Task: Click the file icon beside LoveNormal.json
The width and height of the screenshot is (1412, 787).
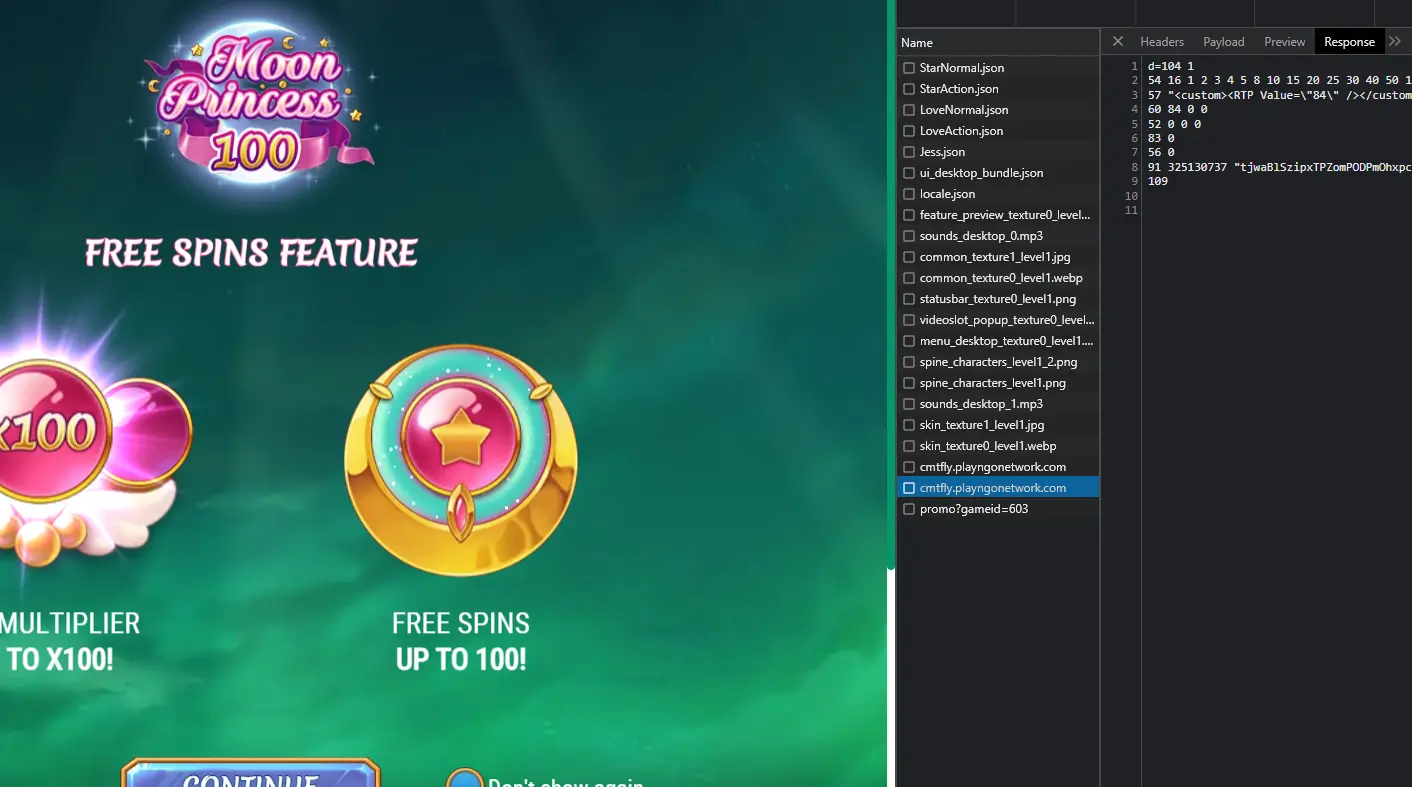Action: (909, 110)
